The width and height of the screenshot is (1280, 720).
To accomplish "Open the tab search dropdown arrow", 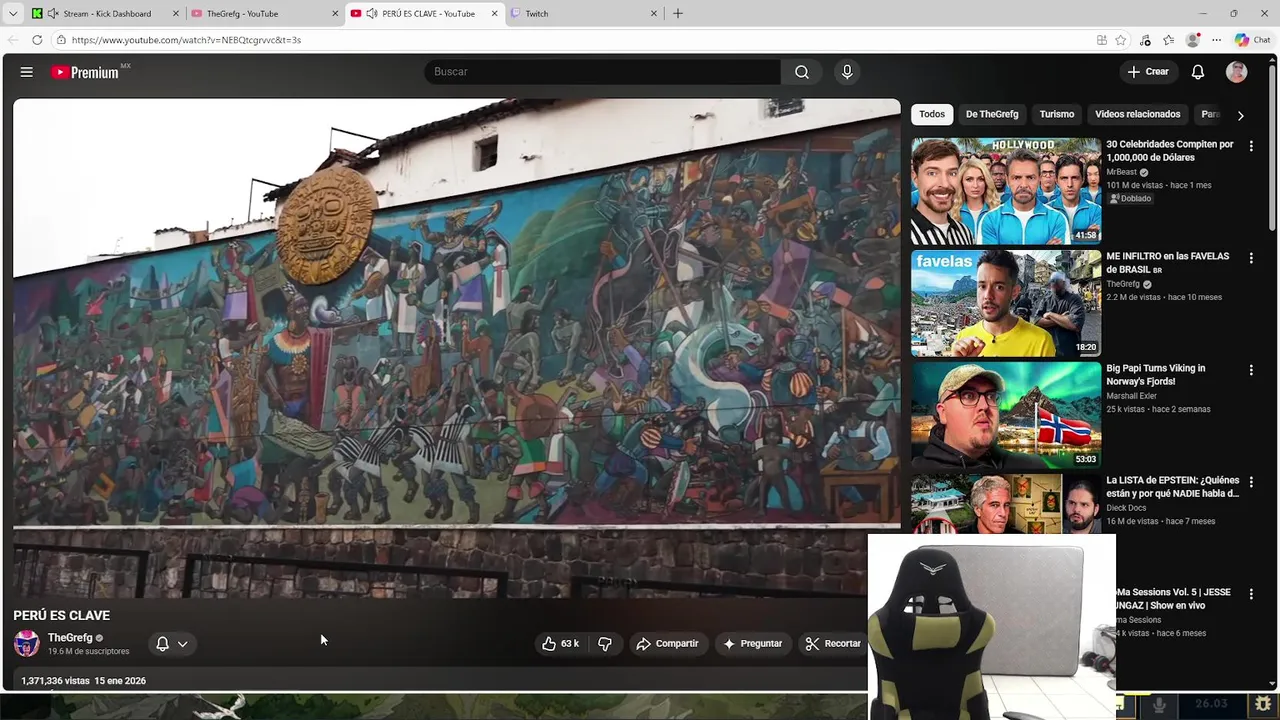I will (x=13, y=13).
